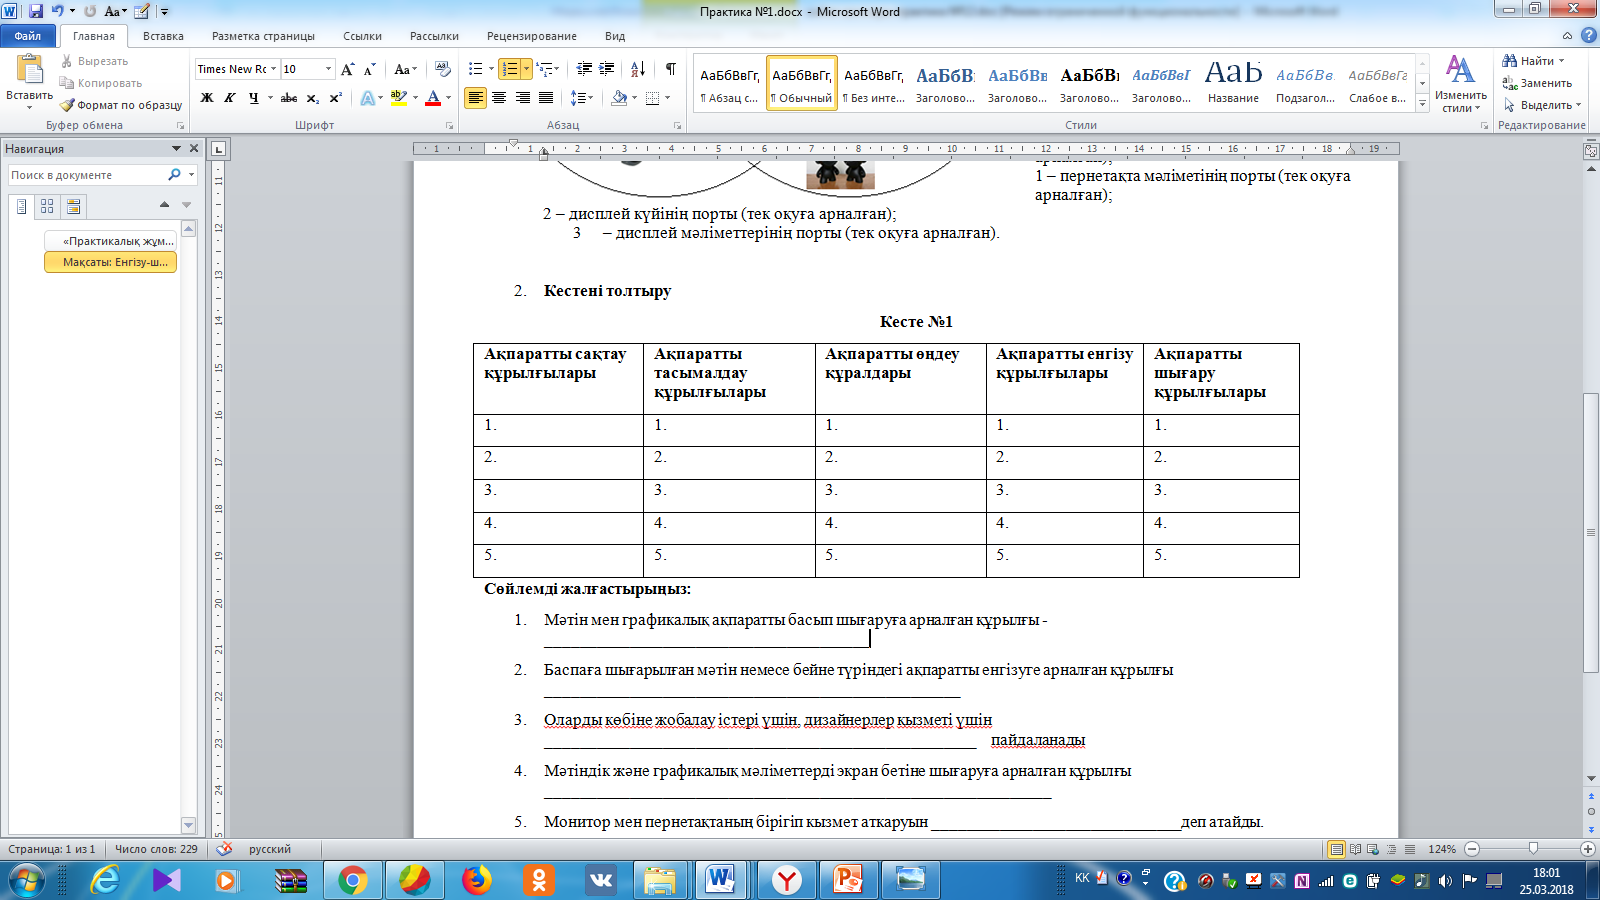Image resolution: width=1600 pixels, height=900 pixels.
Task: Switch to the Рецензирование tab
Action: click(x=532, y=36)
